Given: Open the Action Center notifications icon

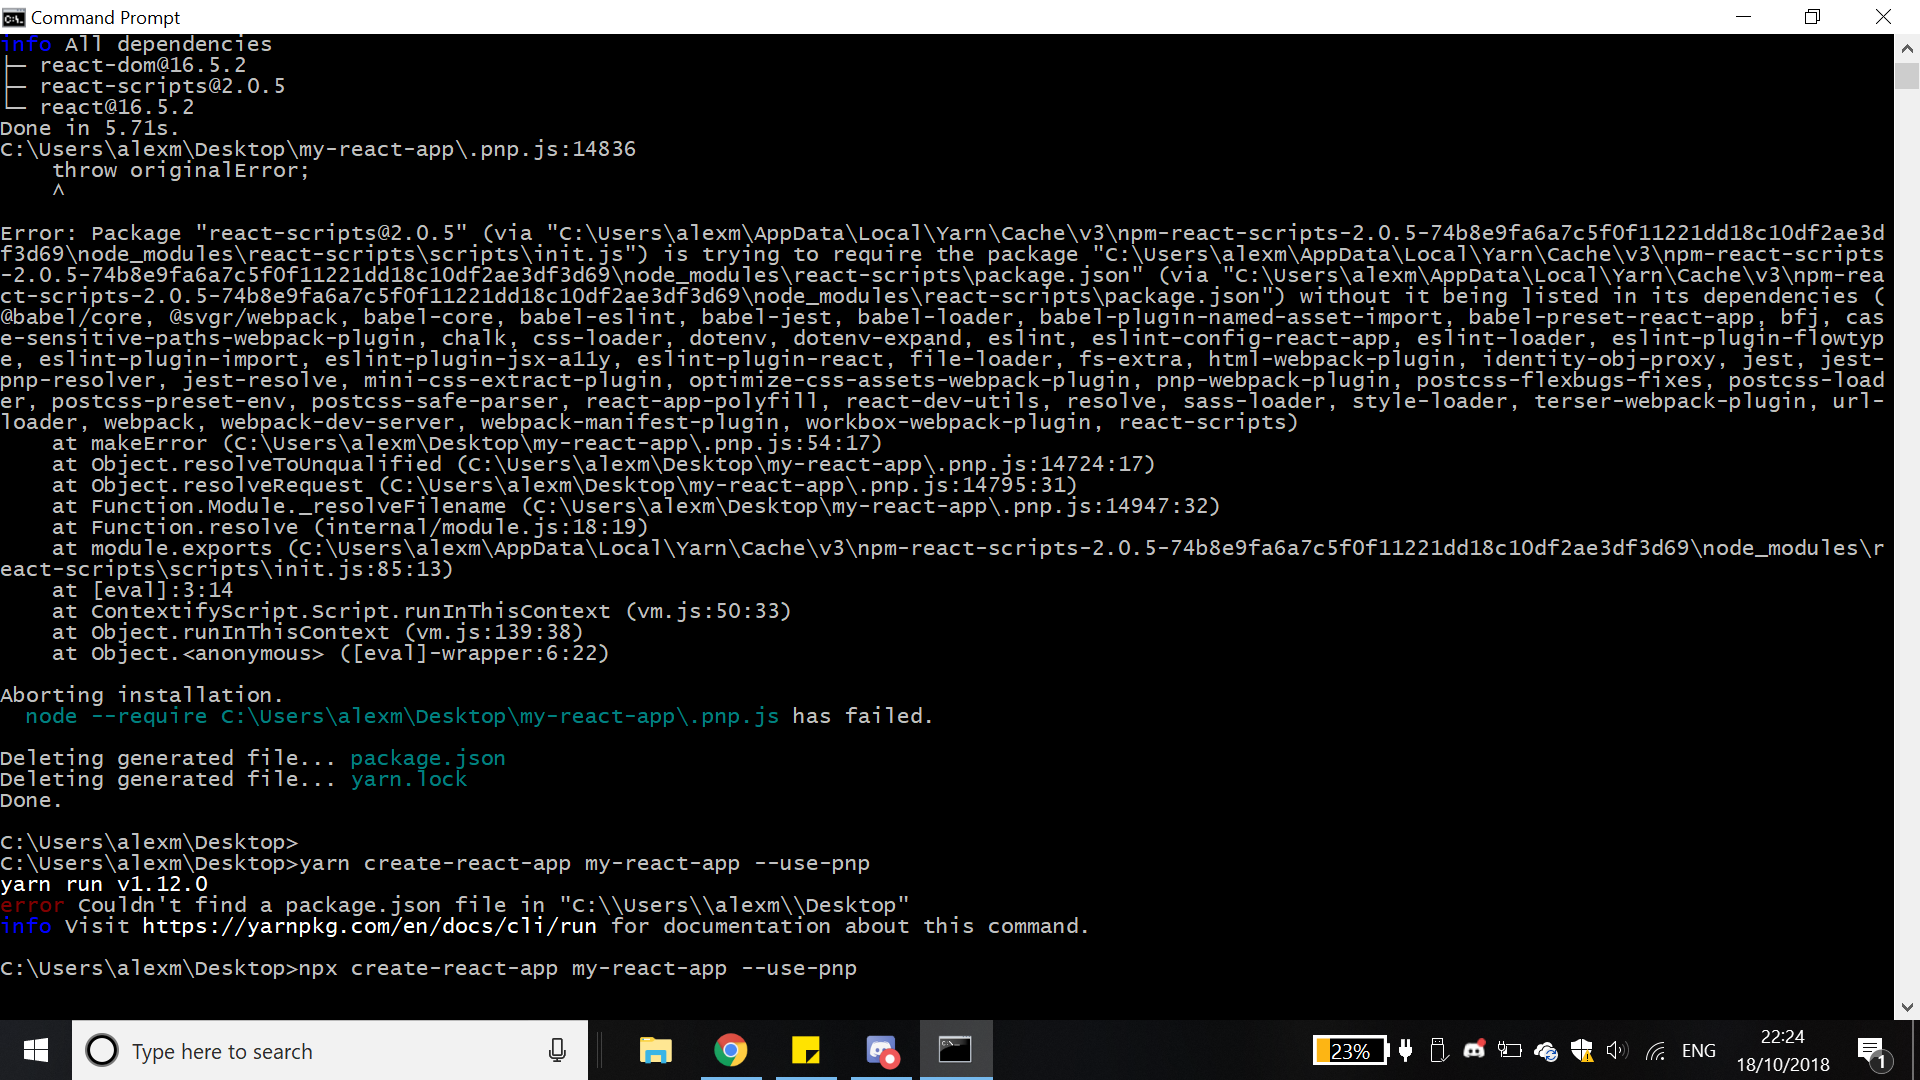Looking at the screenshot, I should tap(1872, 1051).
